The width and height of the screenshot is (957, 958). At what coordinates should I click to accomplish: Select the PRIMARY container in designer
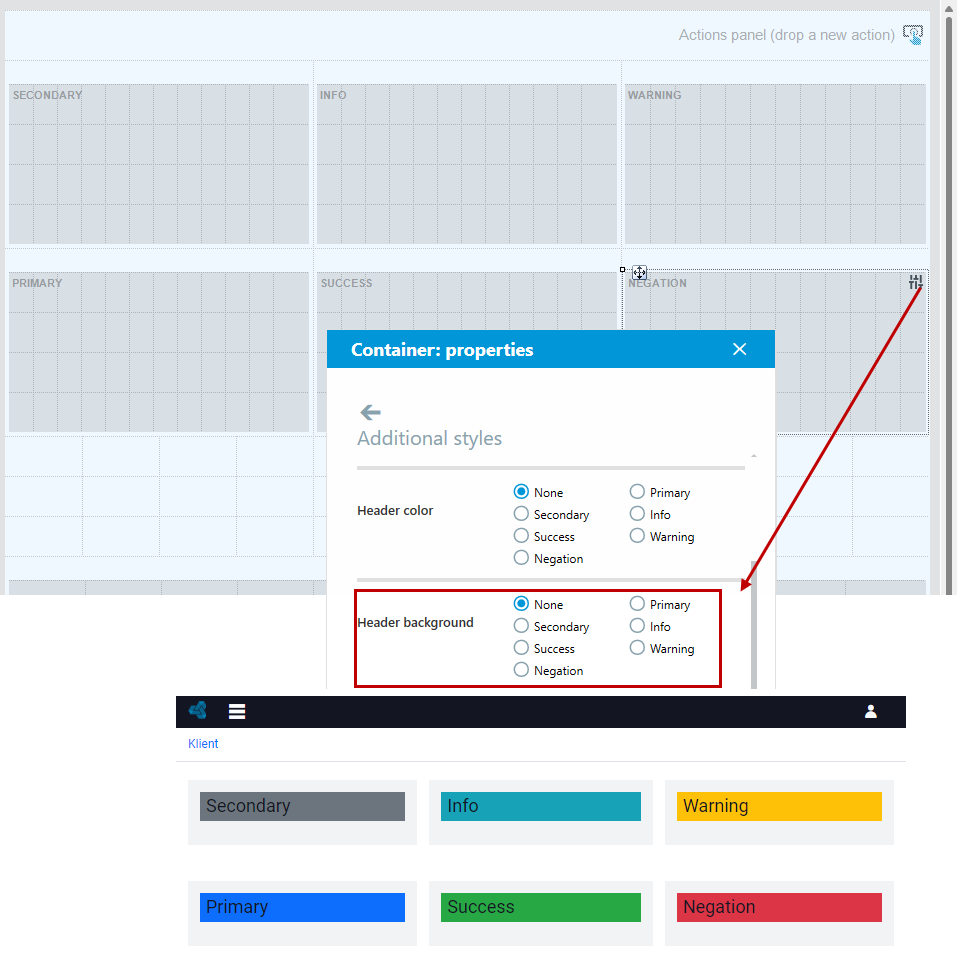point(159,352)
